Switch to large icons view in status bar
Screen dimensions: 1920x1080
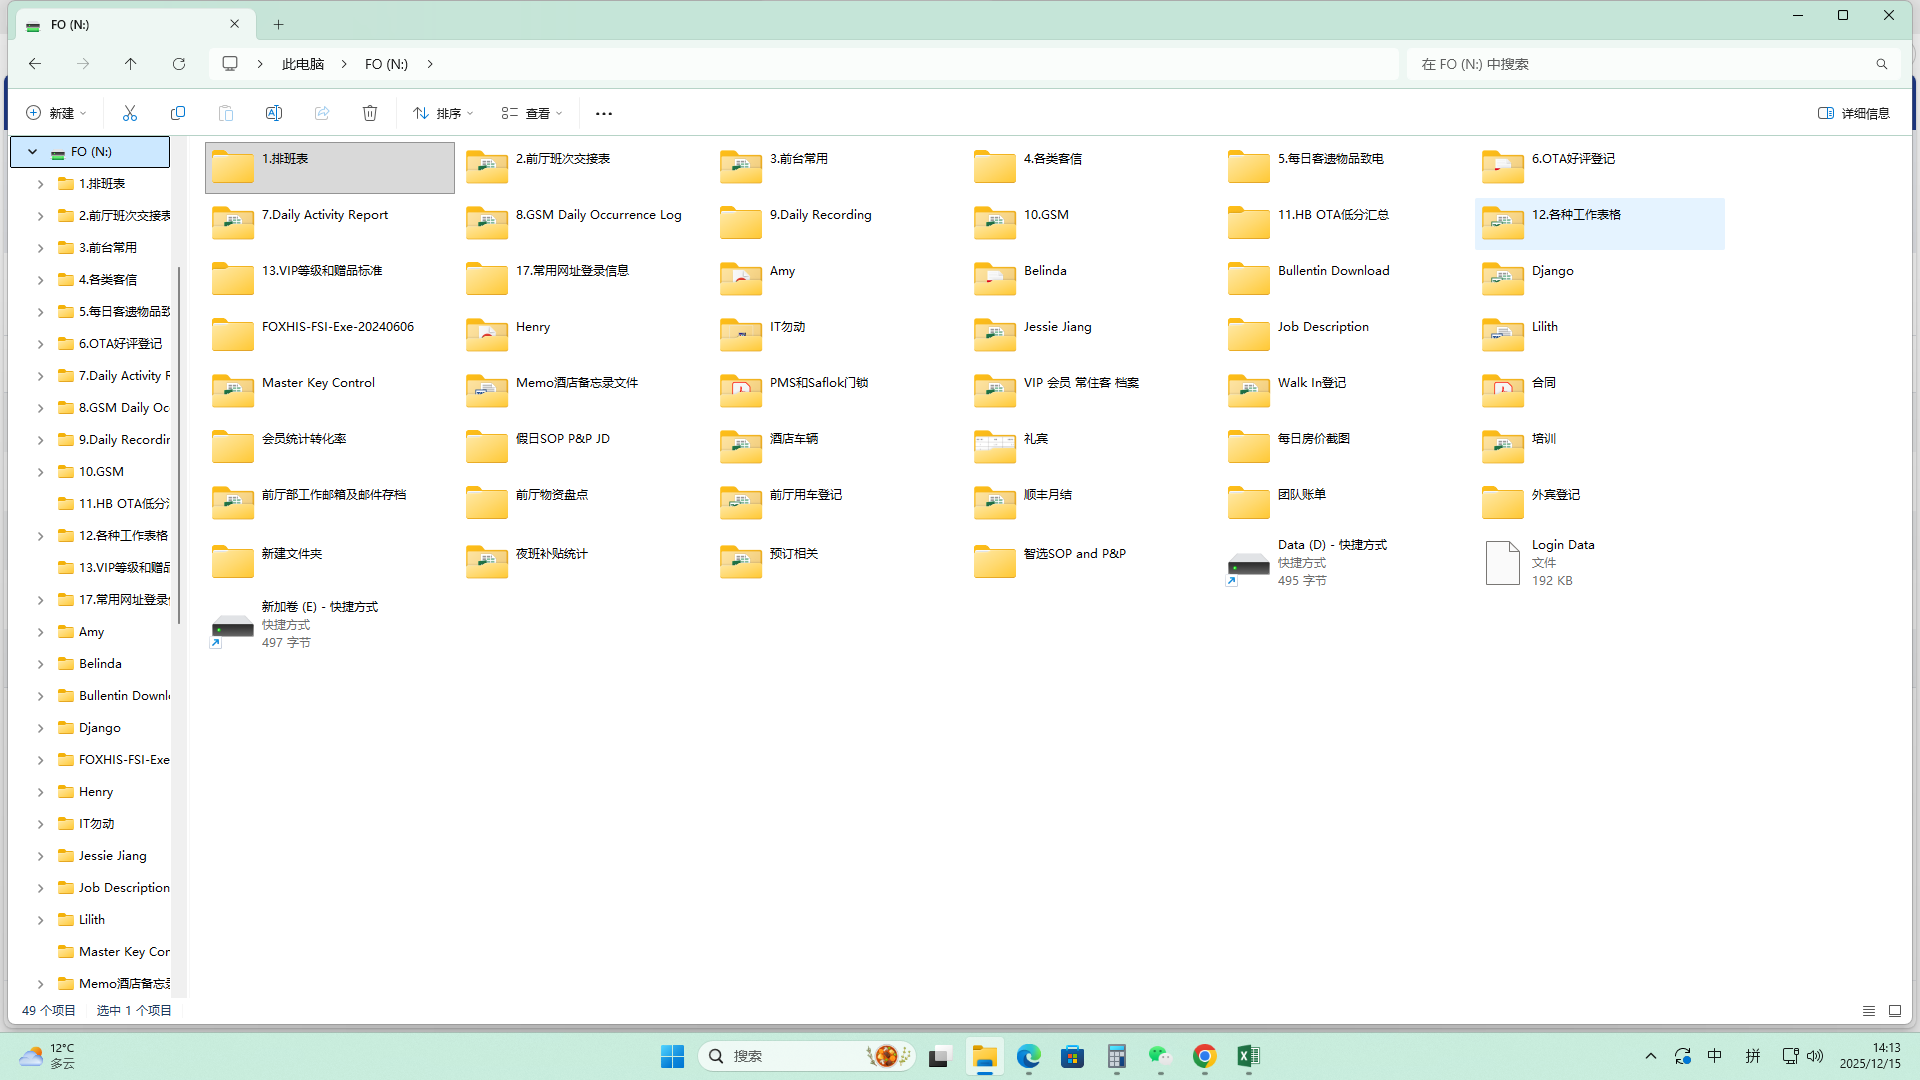(1895, 1011)
